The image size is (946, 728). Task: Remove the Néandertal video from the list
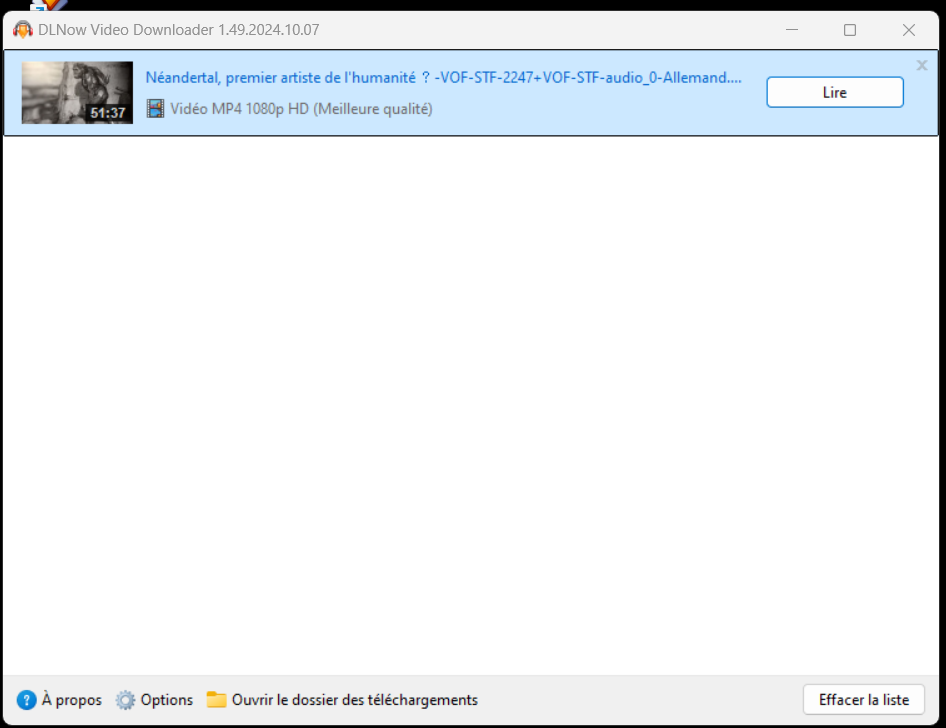(x=921, y=66)
